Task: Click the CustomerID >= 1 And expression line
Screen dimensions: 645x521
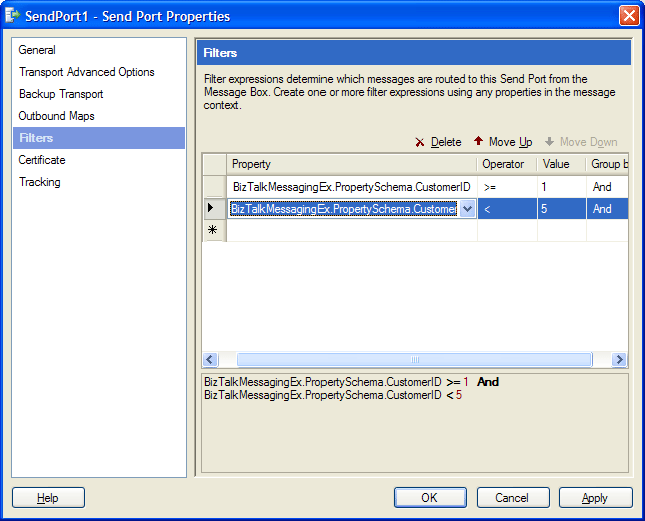Action: click(x=351, y=382)
